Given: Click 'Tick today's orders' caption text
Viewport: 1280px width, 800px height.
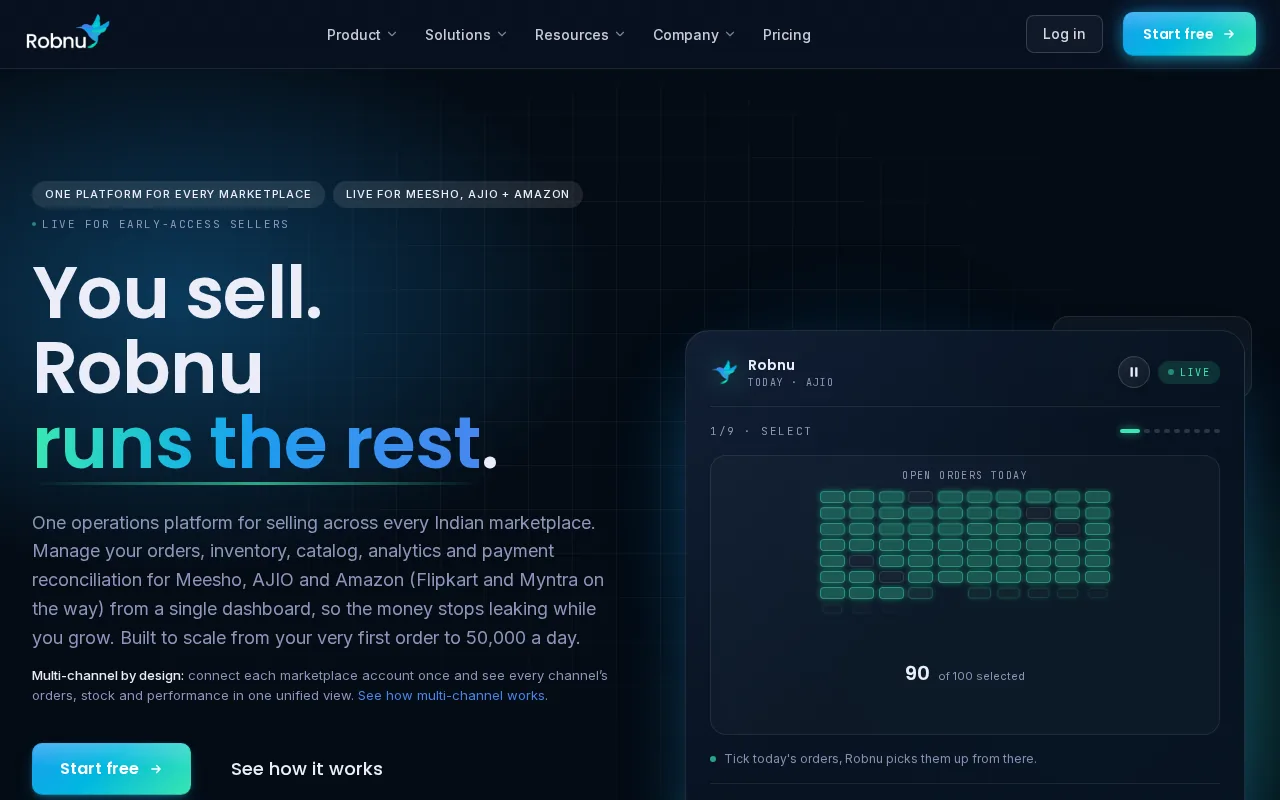Looking at the screenshot, I should click(x=880, y=759).
